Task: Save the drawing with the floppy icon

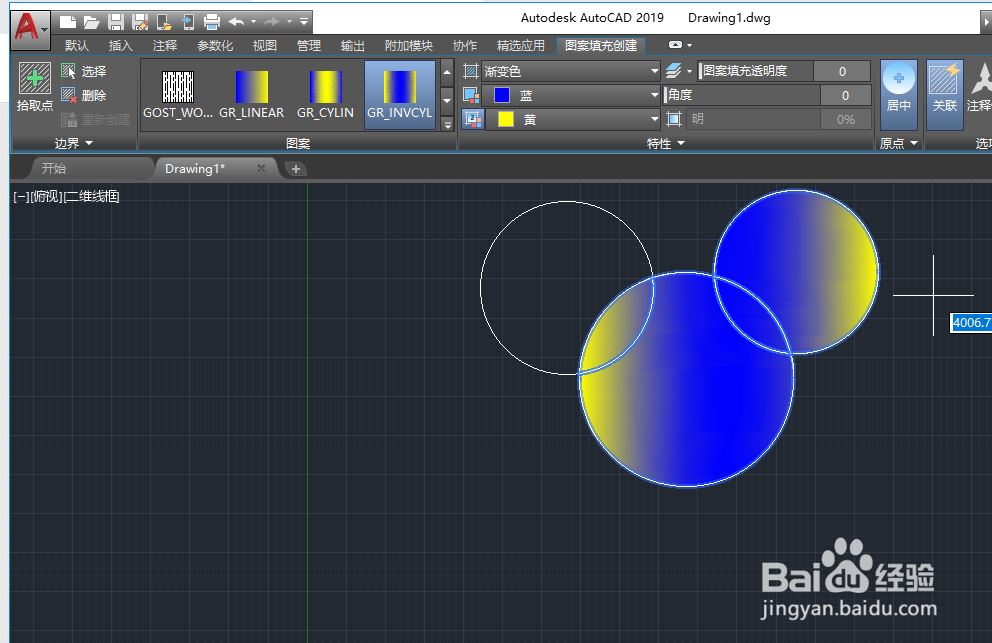Action: [116, 23]
